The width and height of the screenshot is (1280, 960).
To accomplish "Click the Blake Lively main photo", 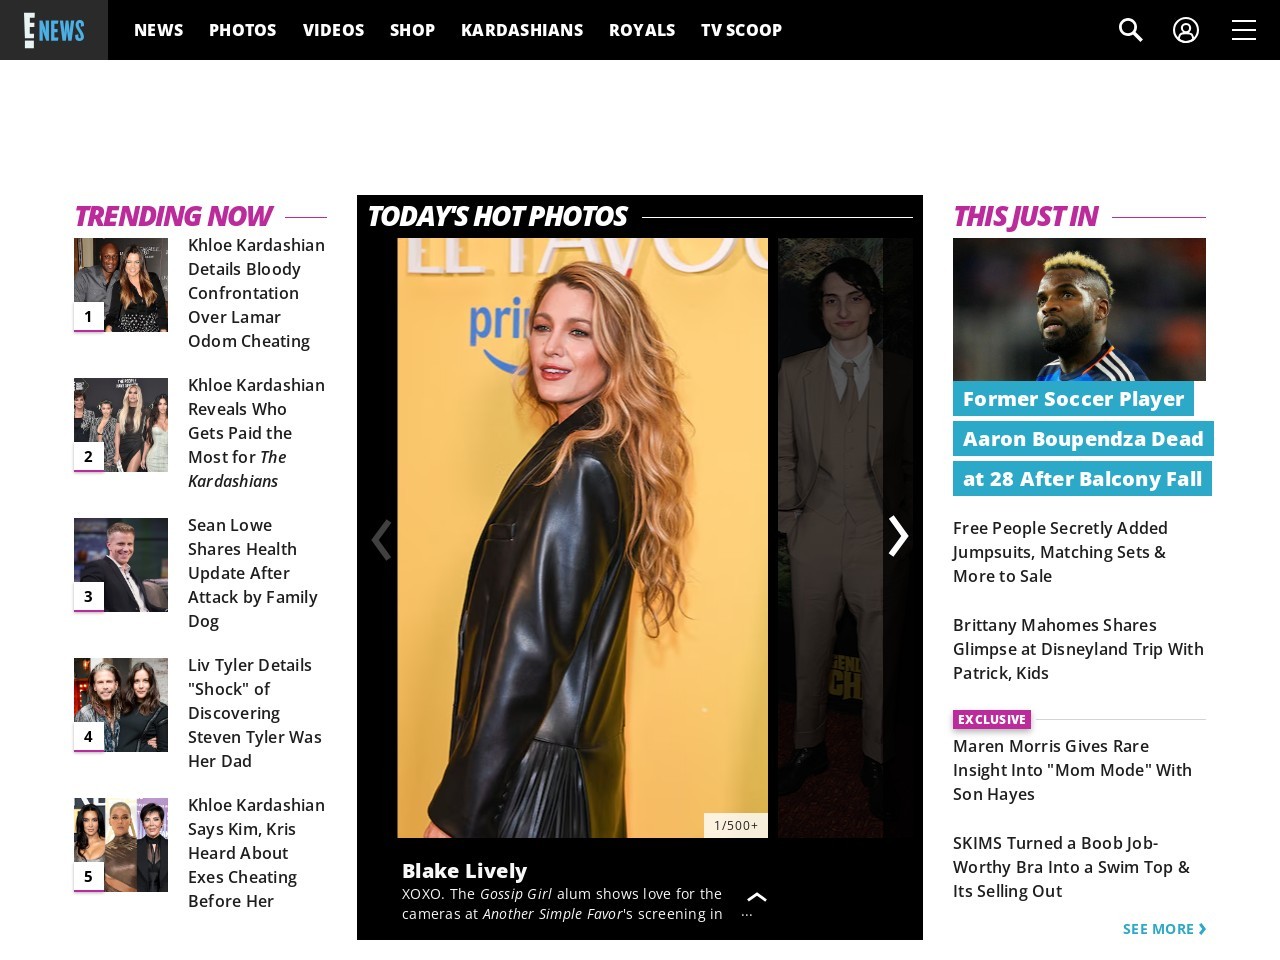I will coord(582,538).
